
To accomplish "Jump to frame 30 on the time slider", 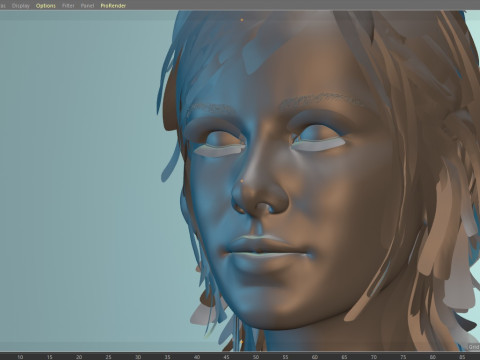I will click(x=138, y=357).
